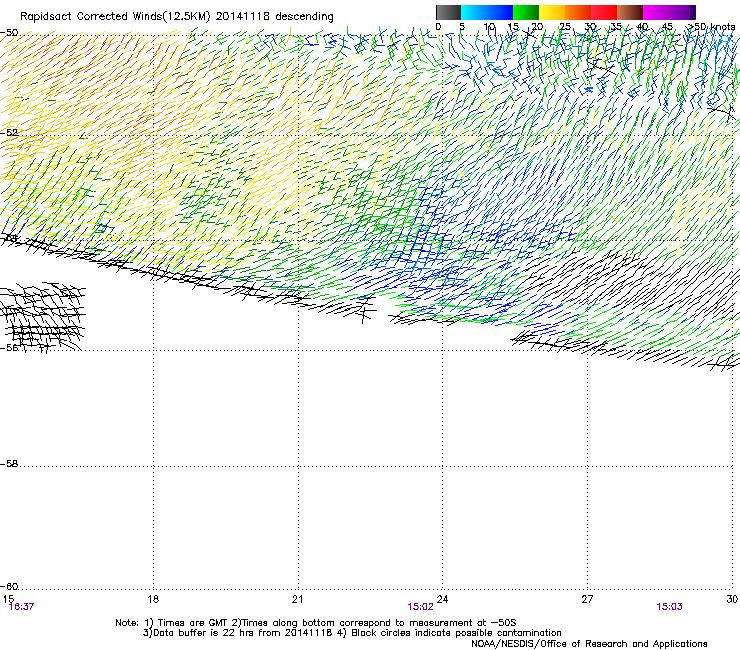The height and width of the screenshot is (650, 740).
Task: Click the -52 latitude axis label
Action: pos(9,133)
